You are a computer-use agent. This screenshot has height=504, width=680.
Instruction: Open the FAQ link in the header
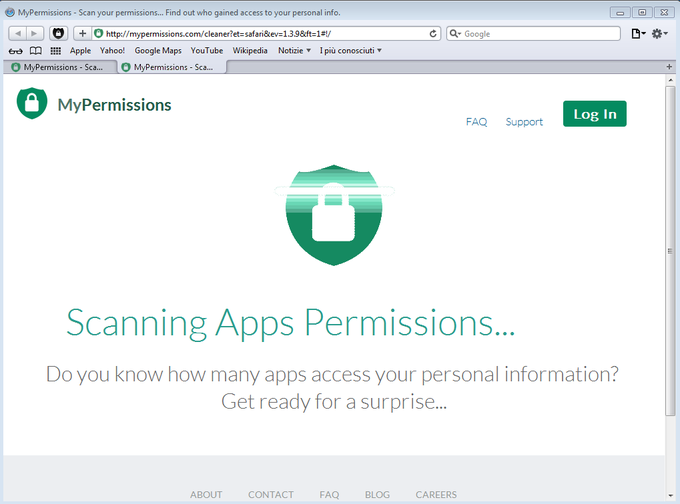476,122
